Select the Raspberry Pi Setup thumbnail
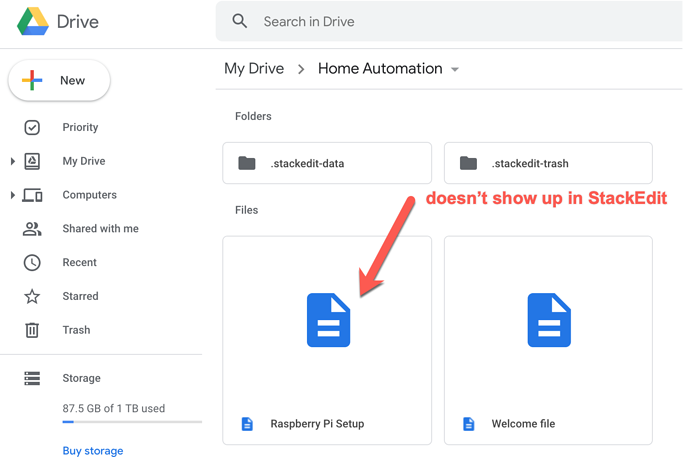The height and width of the screenshot is (457, 690). pyautogui.click(x=328, y=320)
